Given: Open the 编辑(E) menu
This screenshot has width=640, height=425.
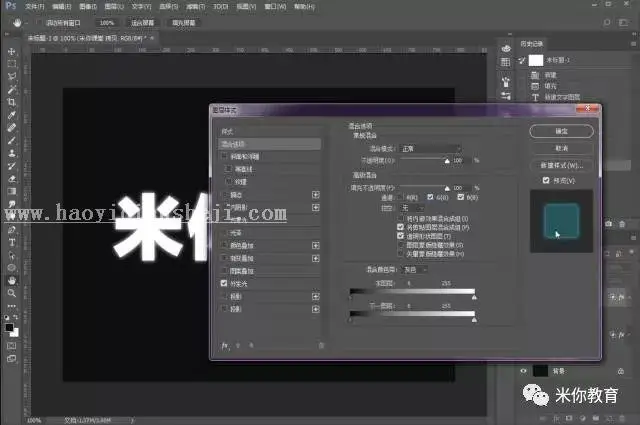Looking at the screenshot, I should [x=62, y=7].
